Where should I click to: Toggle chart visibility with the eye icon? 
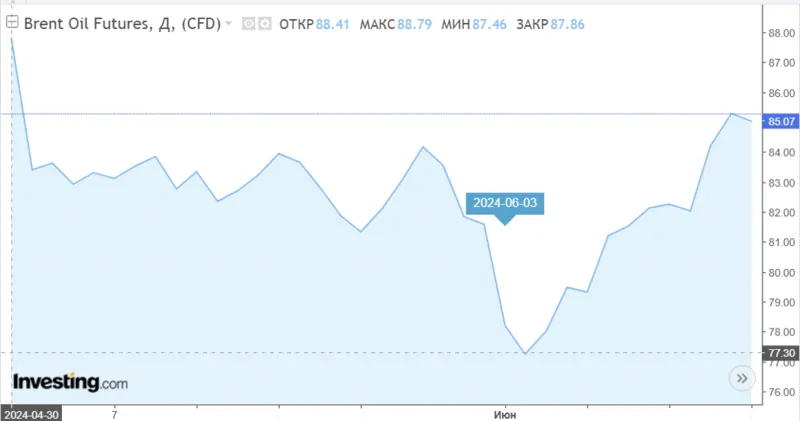249,22
